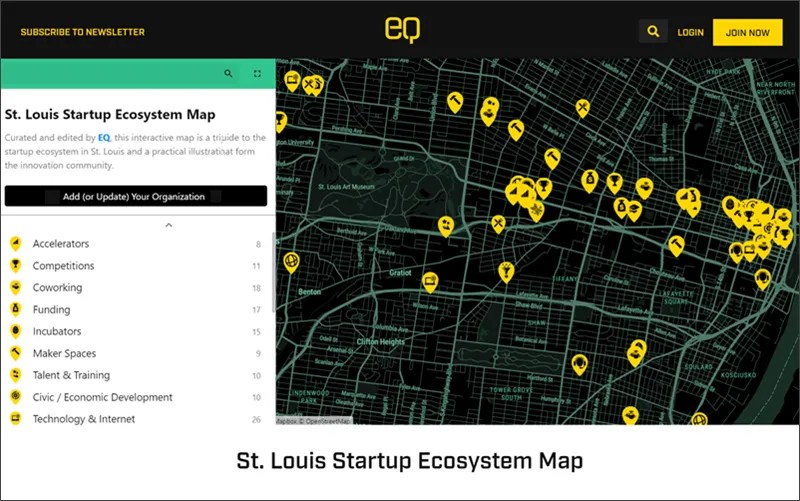Click the count 26 beside Technology & Internet

tap(256, 419)
